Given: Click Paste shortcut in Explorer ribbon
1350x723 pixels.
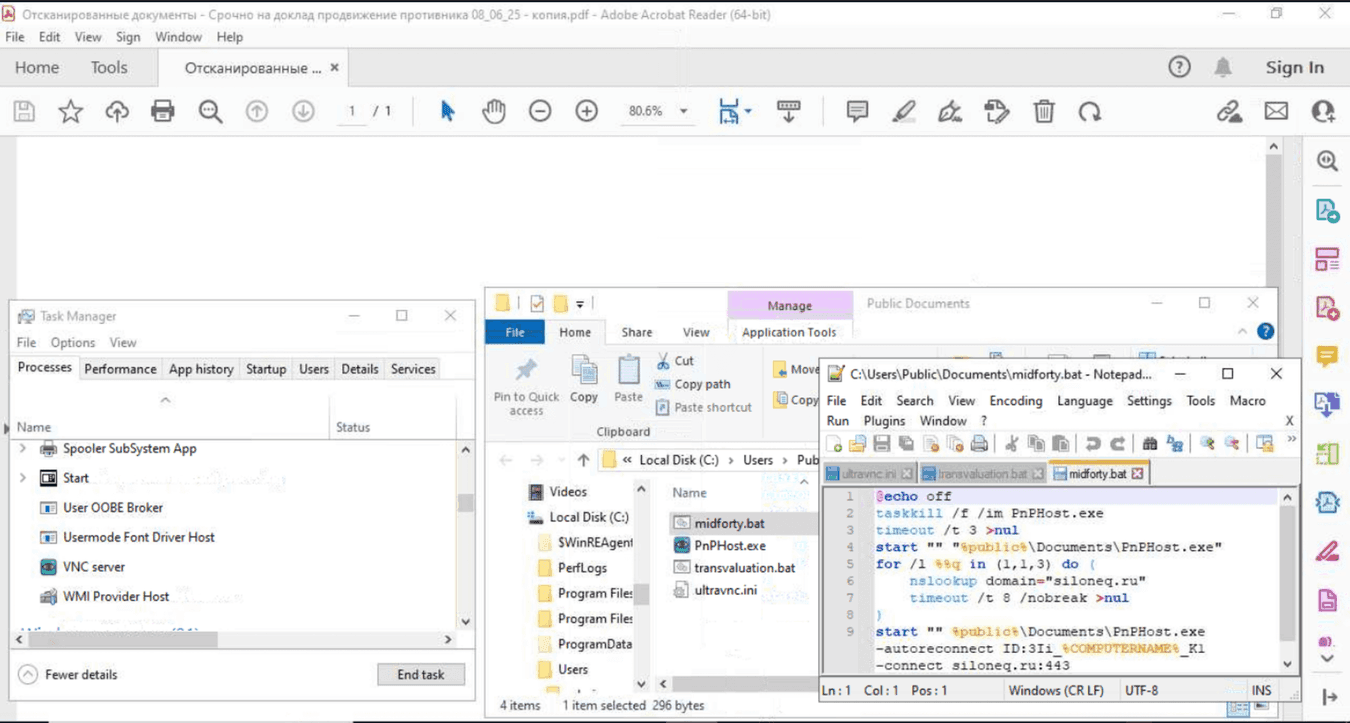Looking at the screenshot, I should click(x=703, y=407).
